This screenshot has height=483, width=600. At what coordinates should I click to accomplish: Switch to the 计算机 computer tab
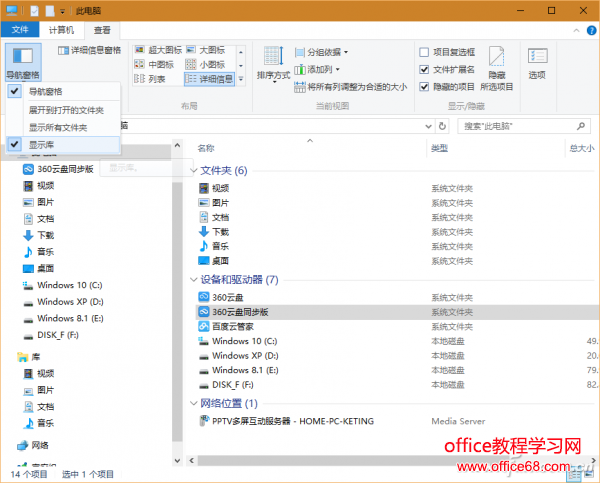[x=61, y=30]
